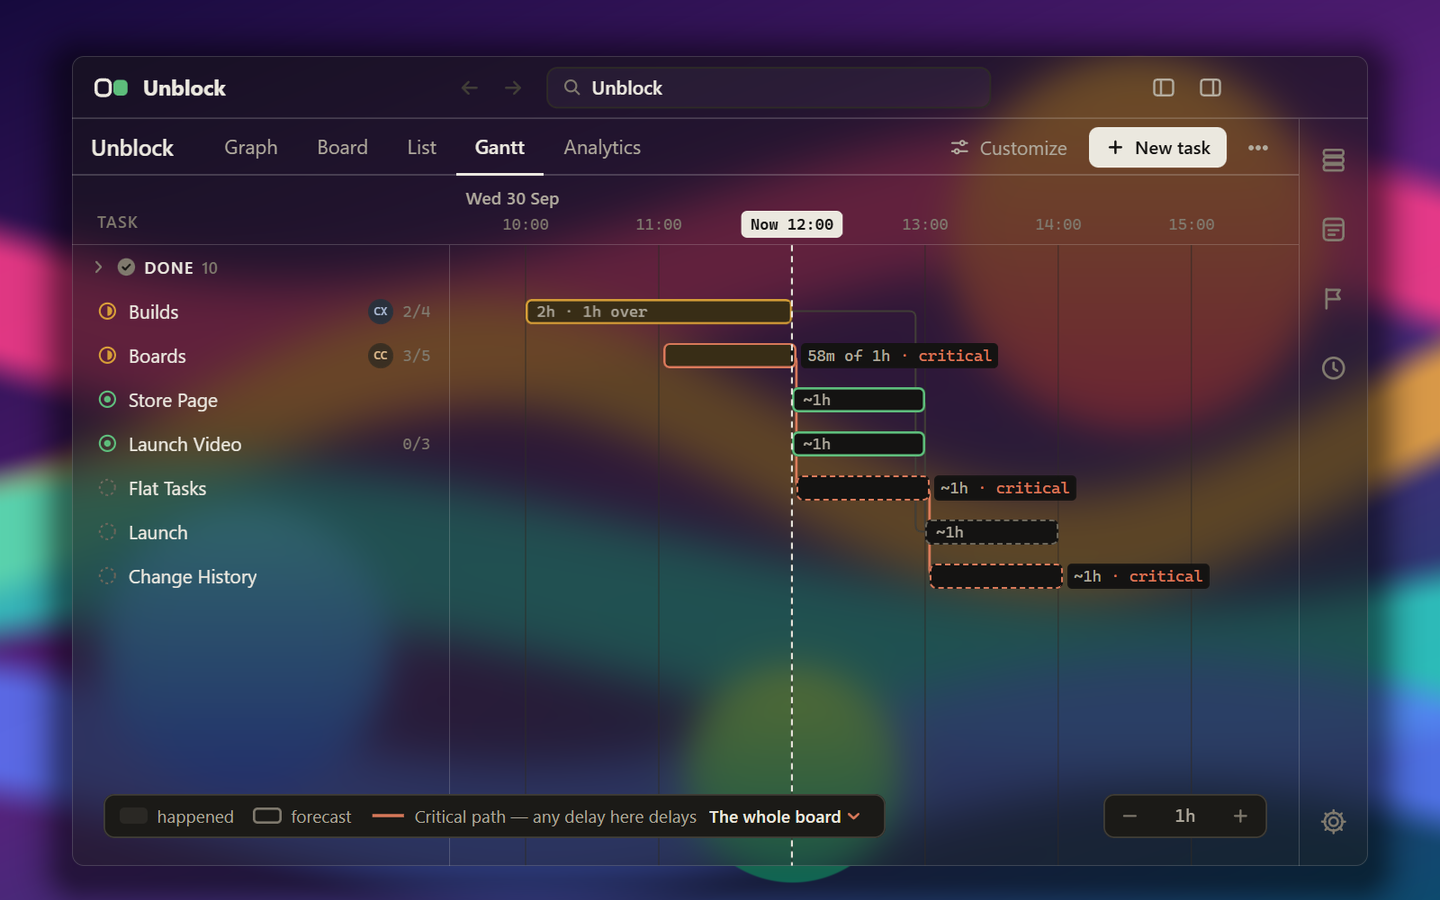Open the clock history icon in right rail
Screen dimensions: 1440x900
point(1333,368)
